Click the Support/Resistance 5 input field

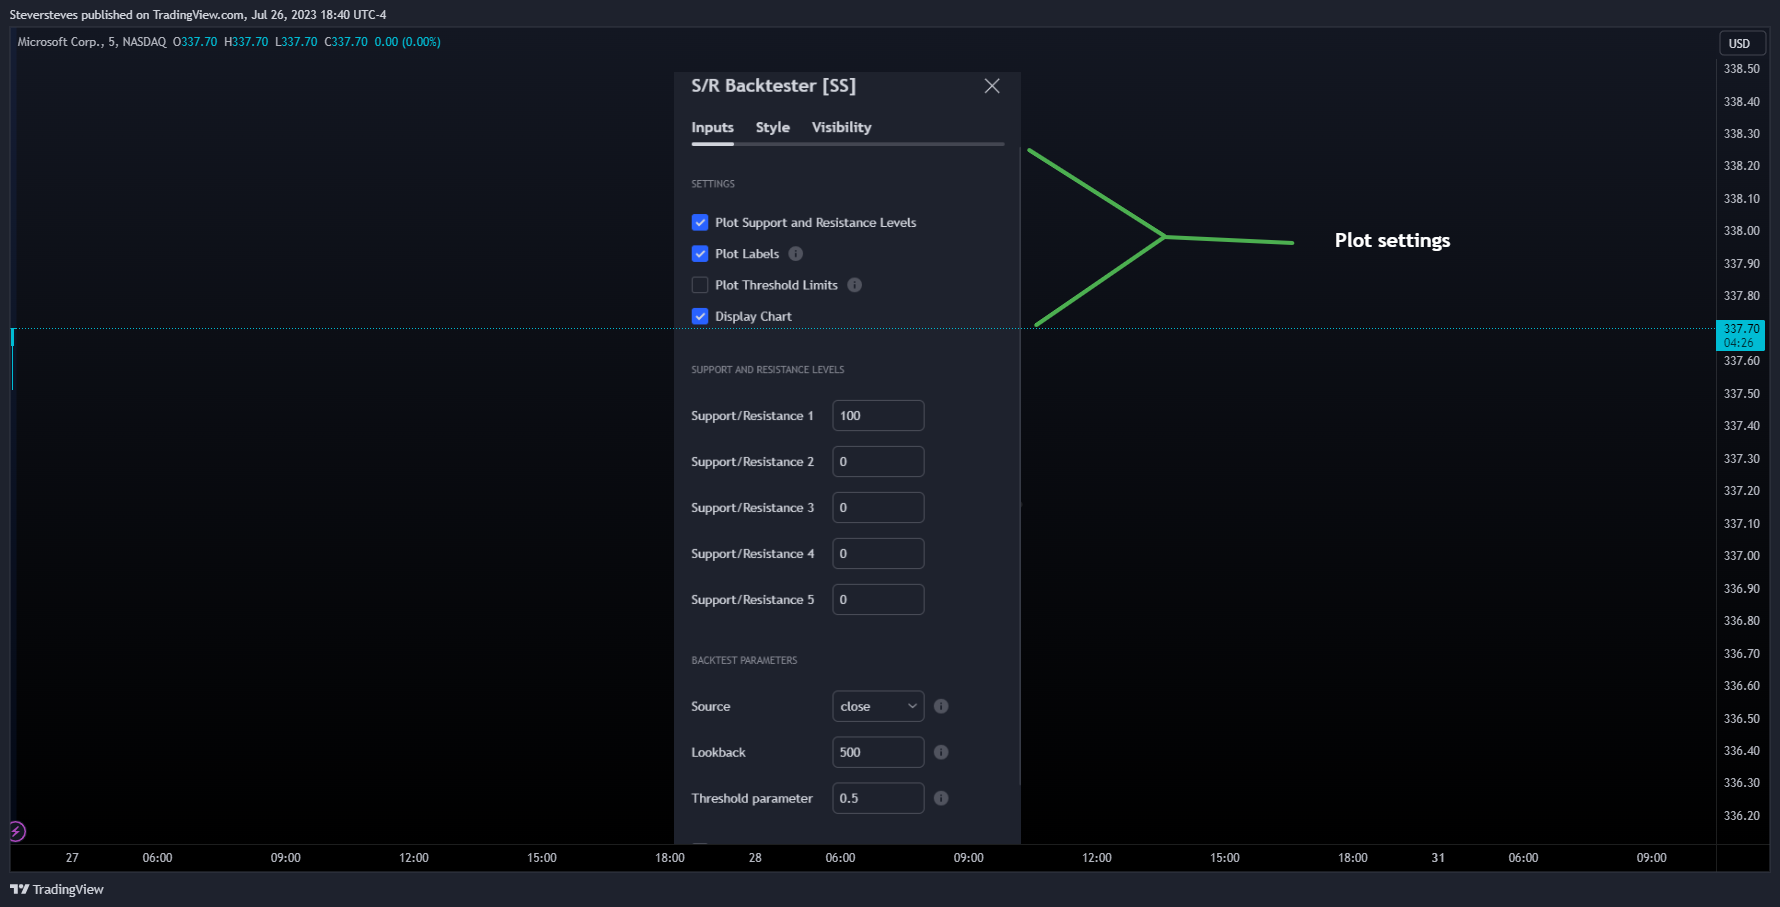pos(878,600)
